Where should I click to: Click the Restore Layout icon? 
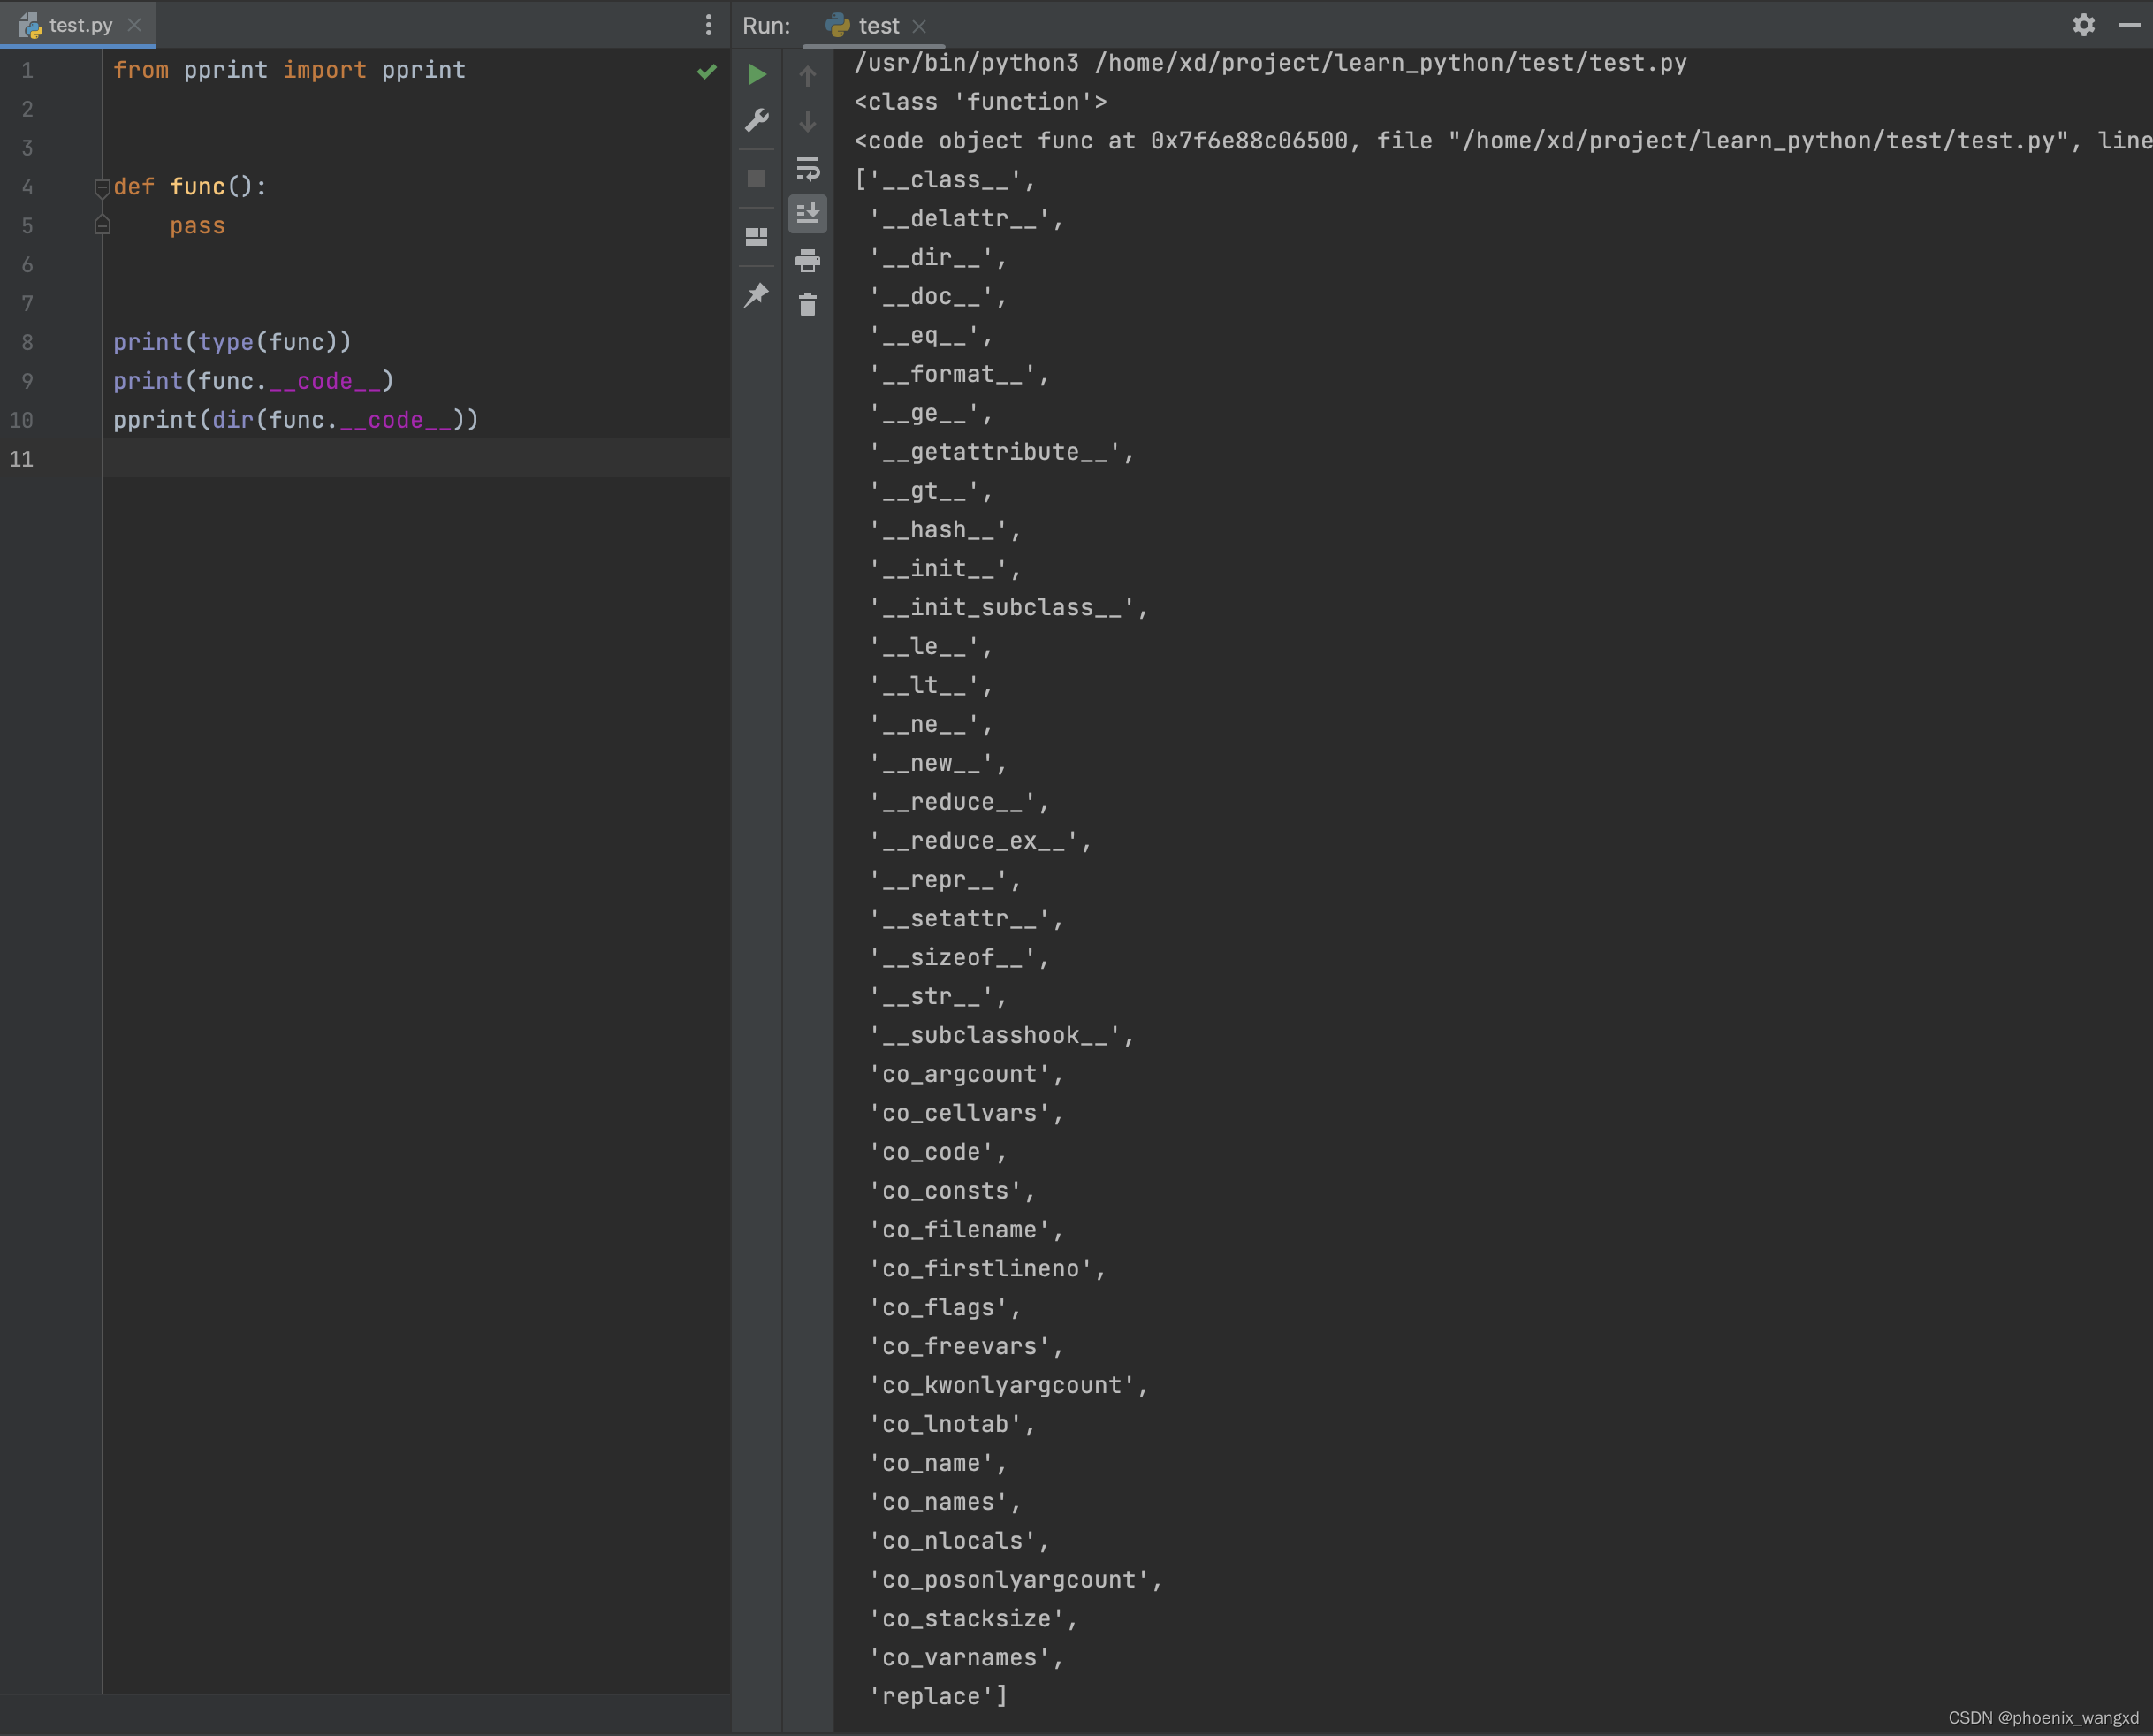tap(757, 237)
